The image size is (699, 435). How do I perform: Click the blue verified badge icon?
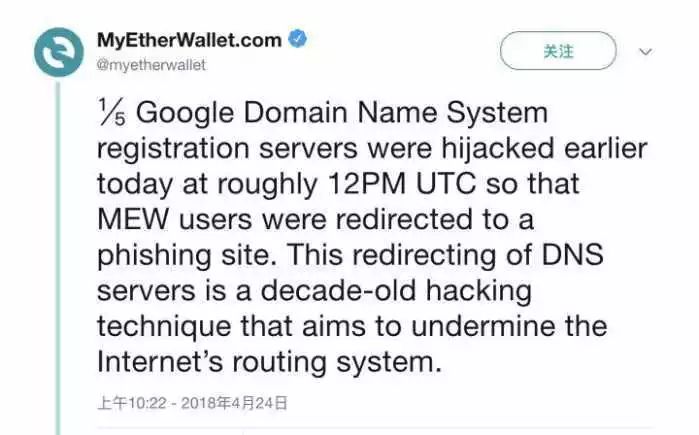[298, 39]
